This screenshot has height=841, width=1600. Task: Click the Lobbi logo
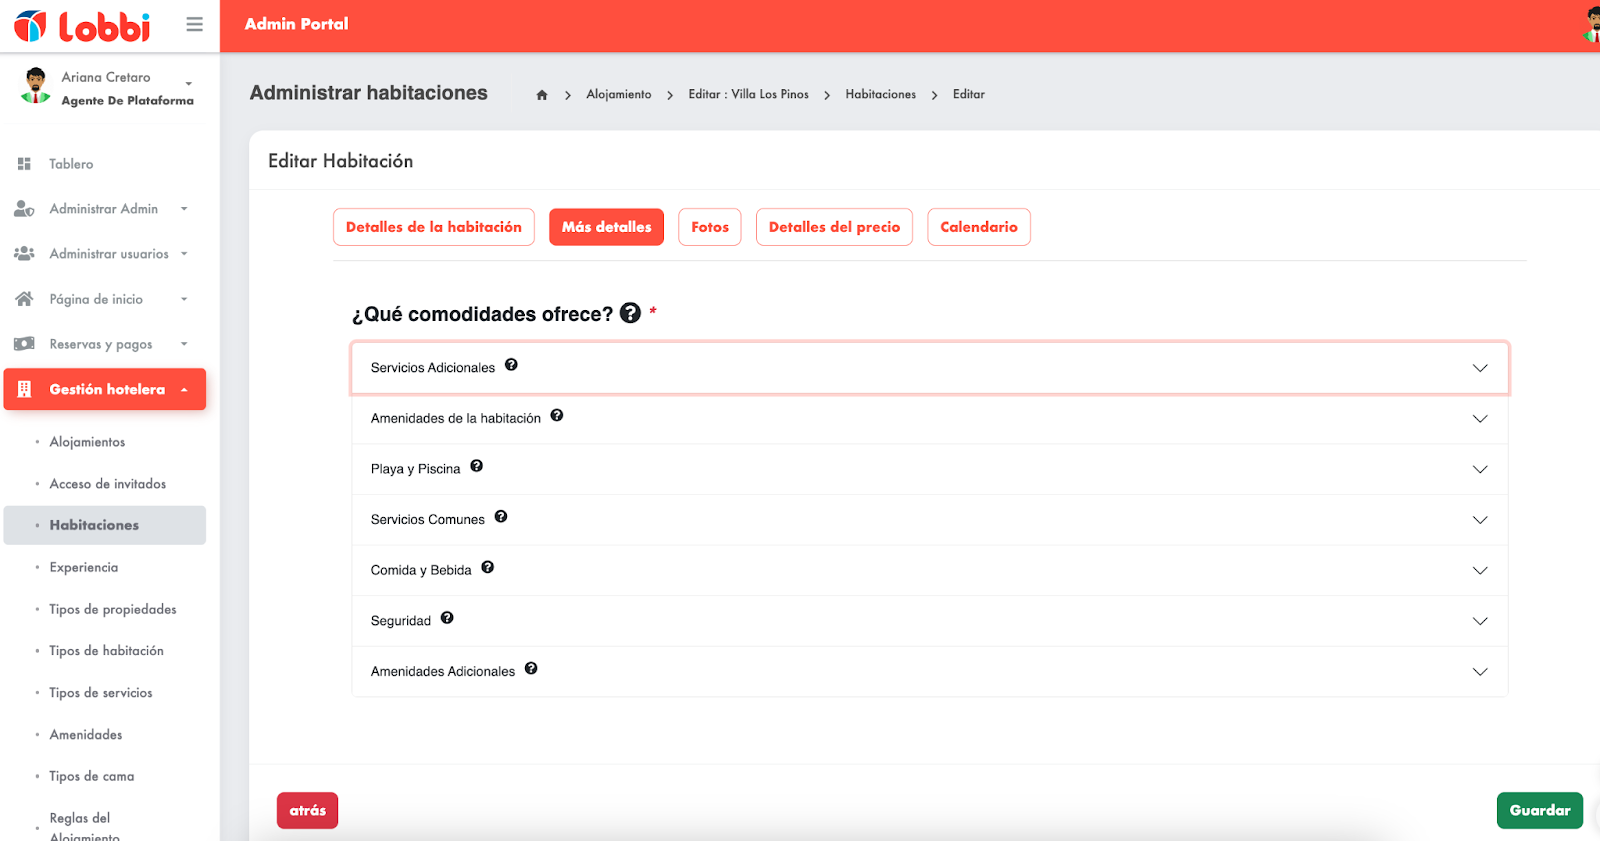pos(82,26)
